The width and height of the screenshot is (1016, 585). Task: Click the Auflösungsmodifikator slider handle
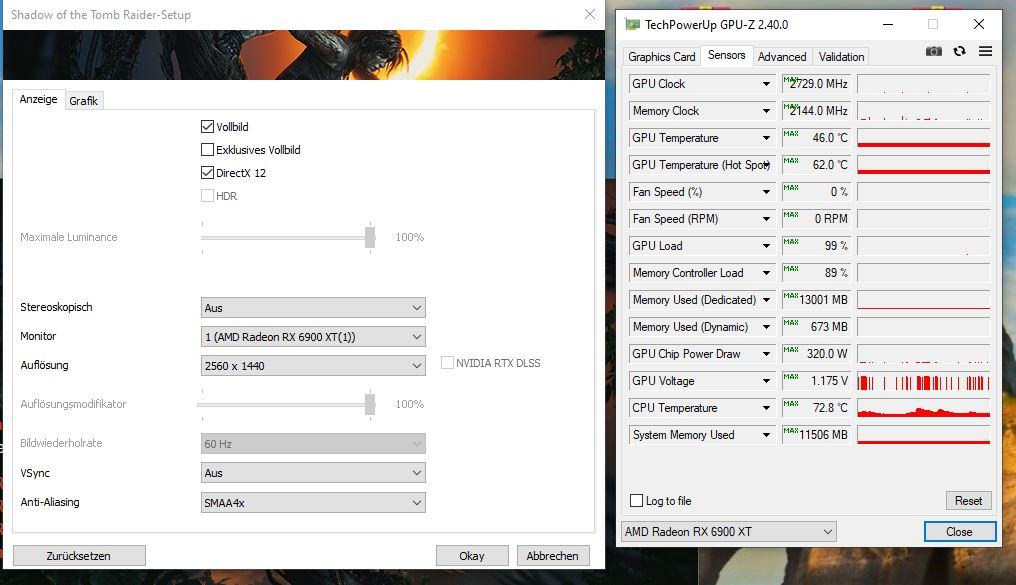370,404
